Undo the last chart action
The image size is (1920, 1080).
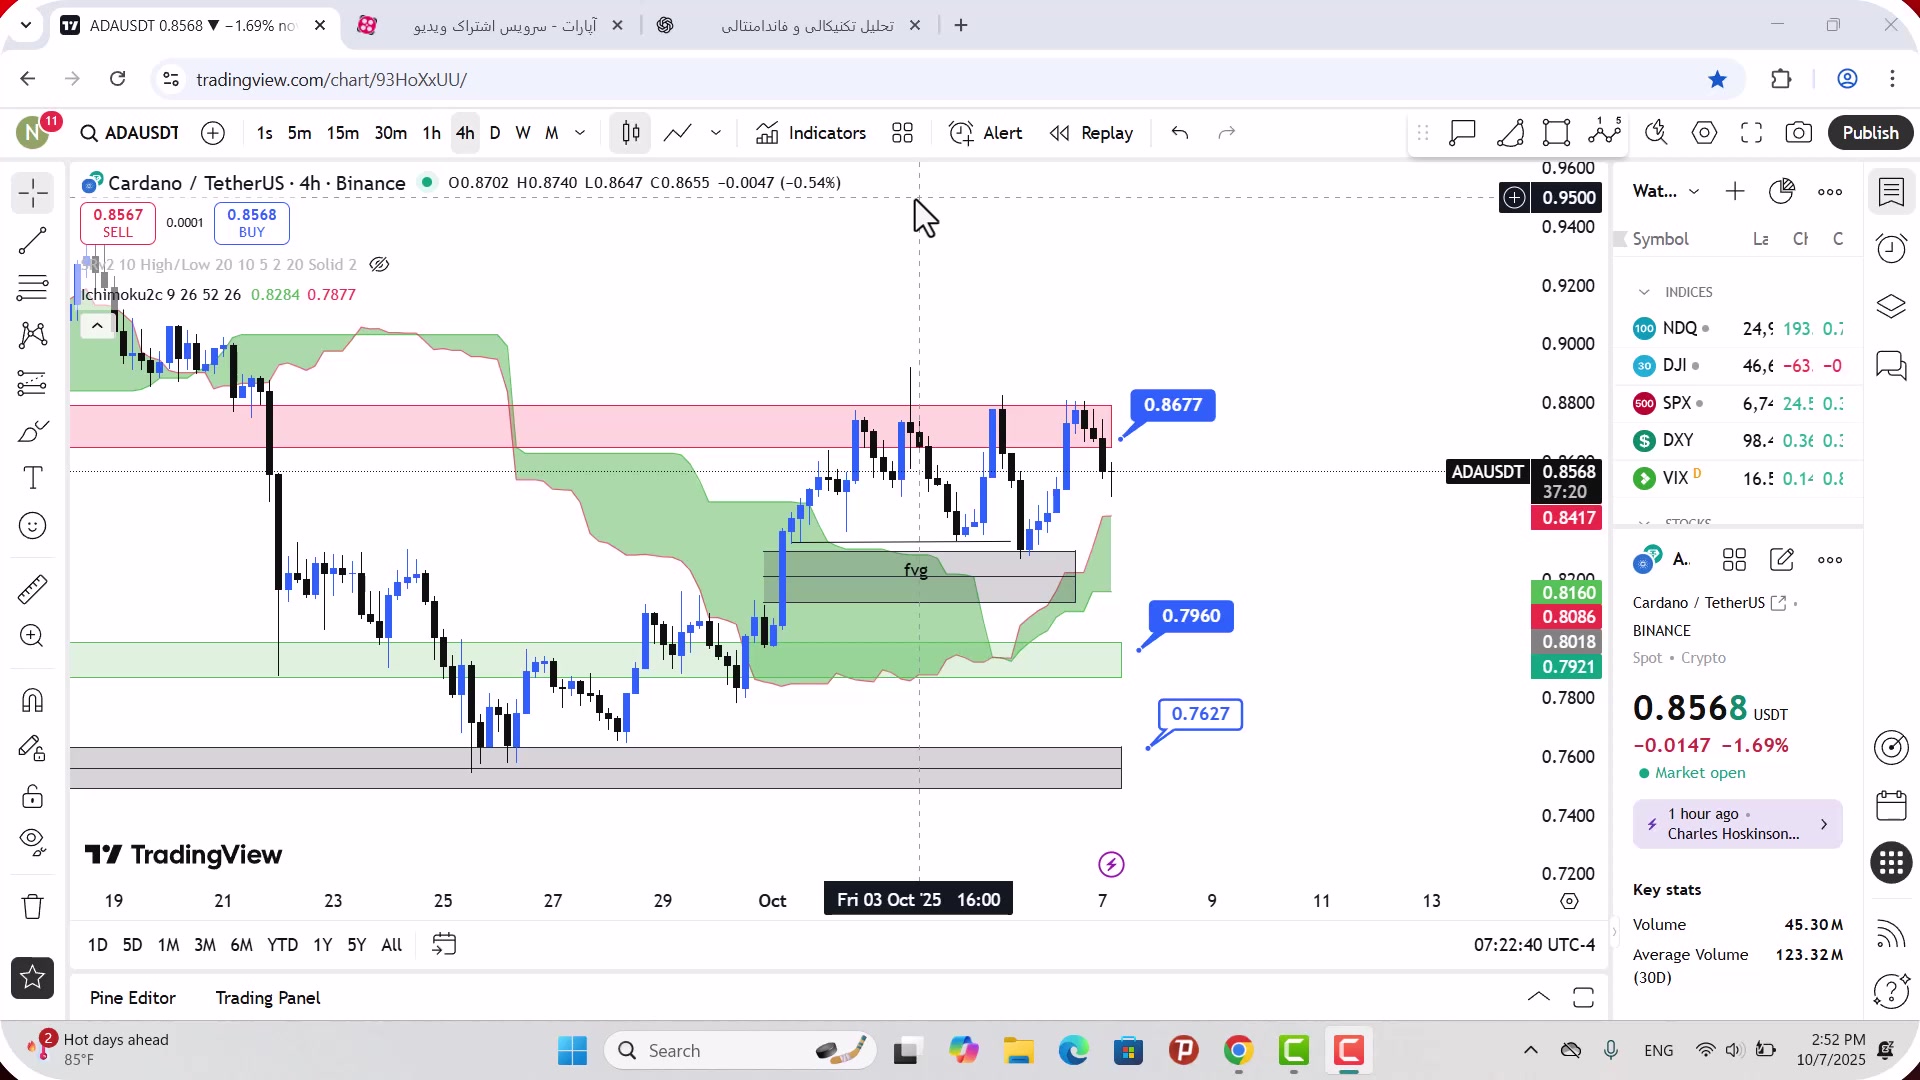click(x=1180, y=133)
